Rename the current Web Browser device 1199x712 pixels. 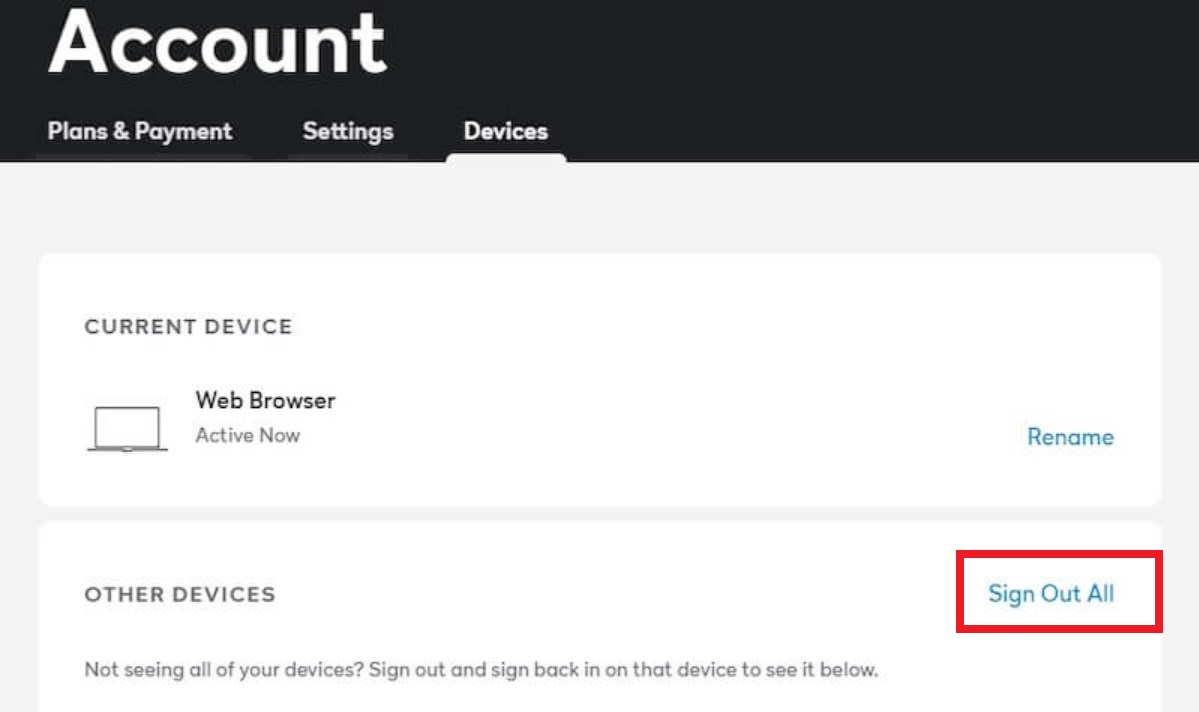click(x=1070, y=437)
